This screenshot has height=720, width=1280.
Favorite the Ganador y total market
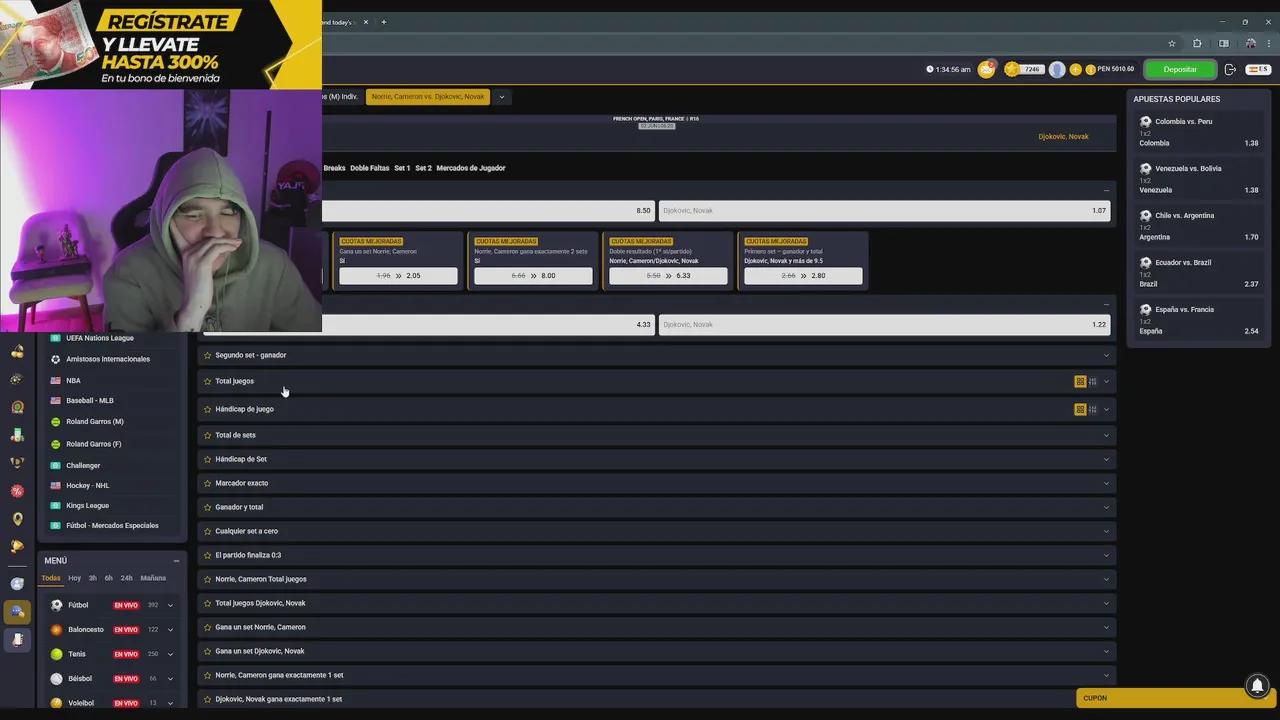(207, 507)
